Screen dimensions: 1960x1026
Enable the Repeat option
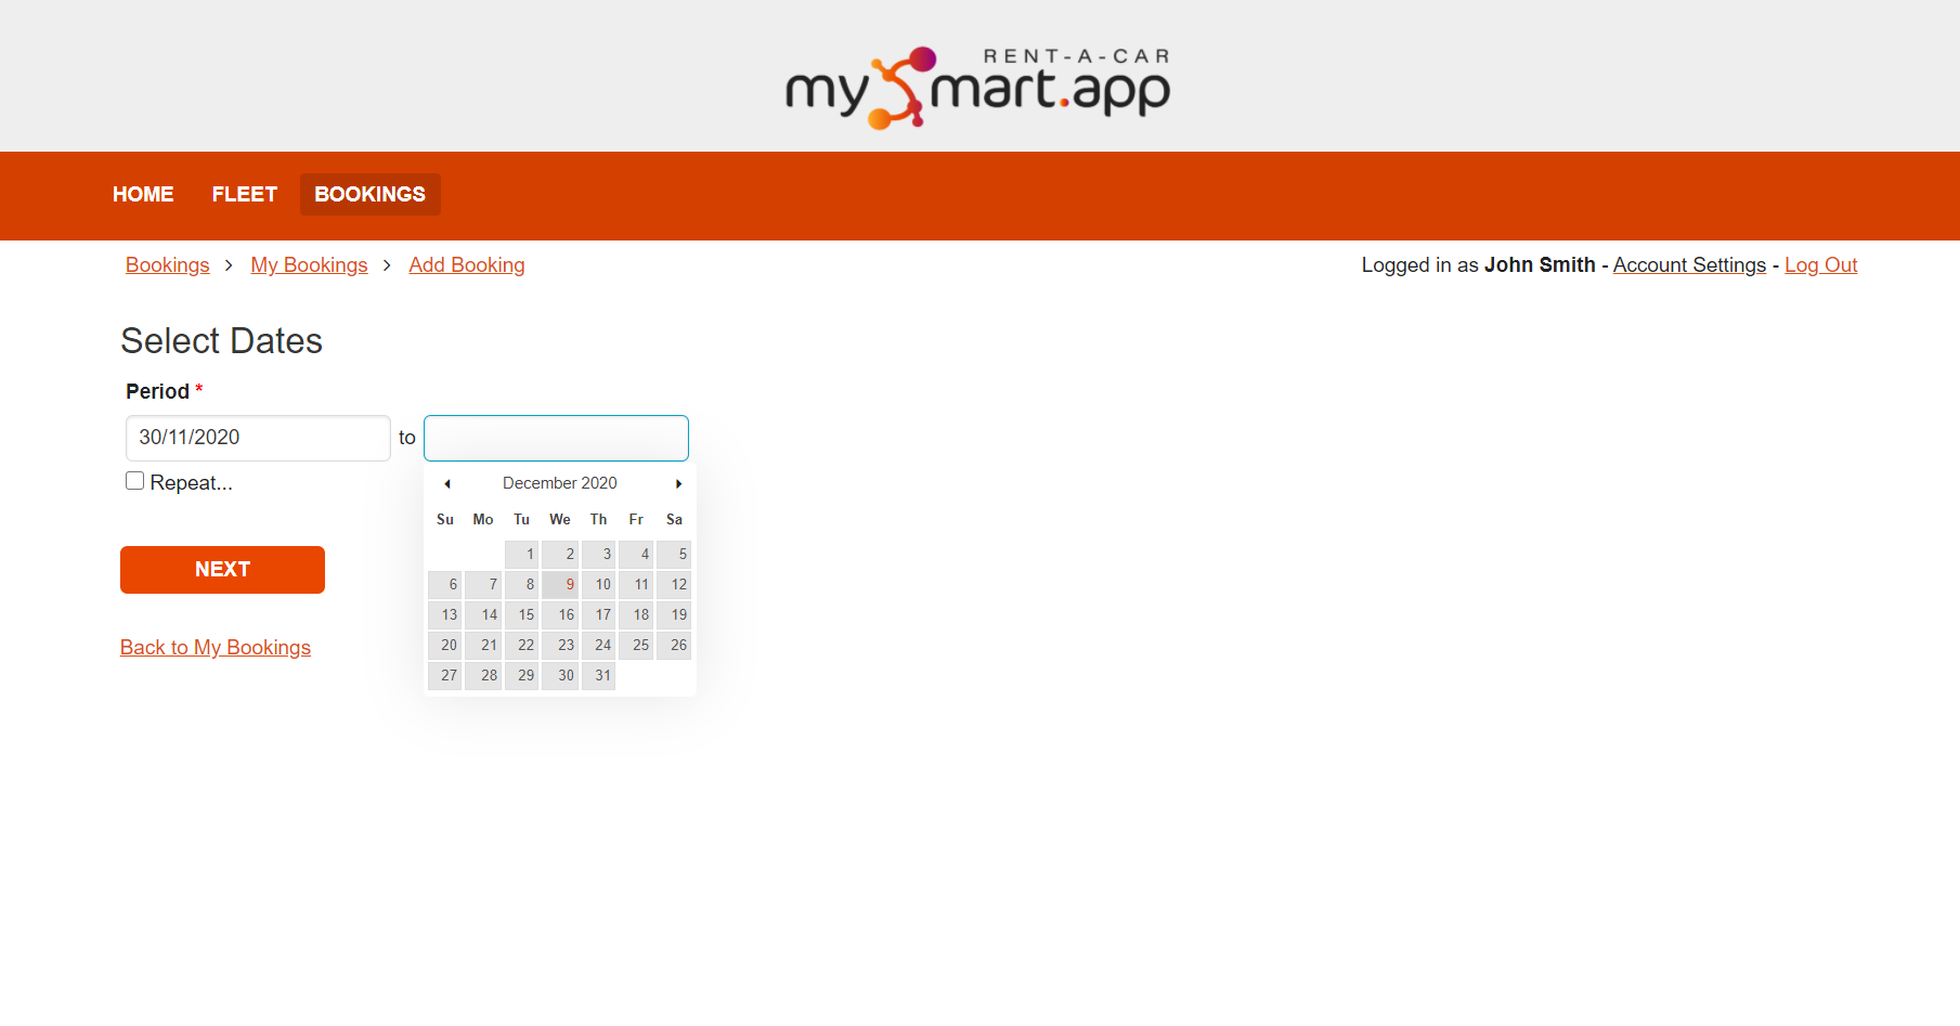point(134,480)
